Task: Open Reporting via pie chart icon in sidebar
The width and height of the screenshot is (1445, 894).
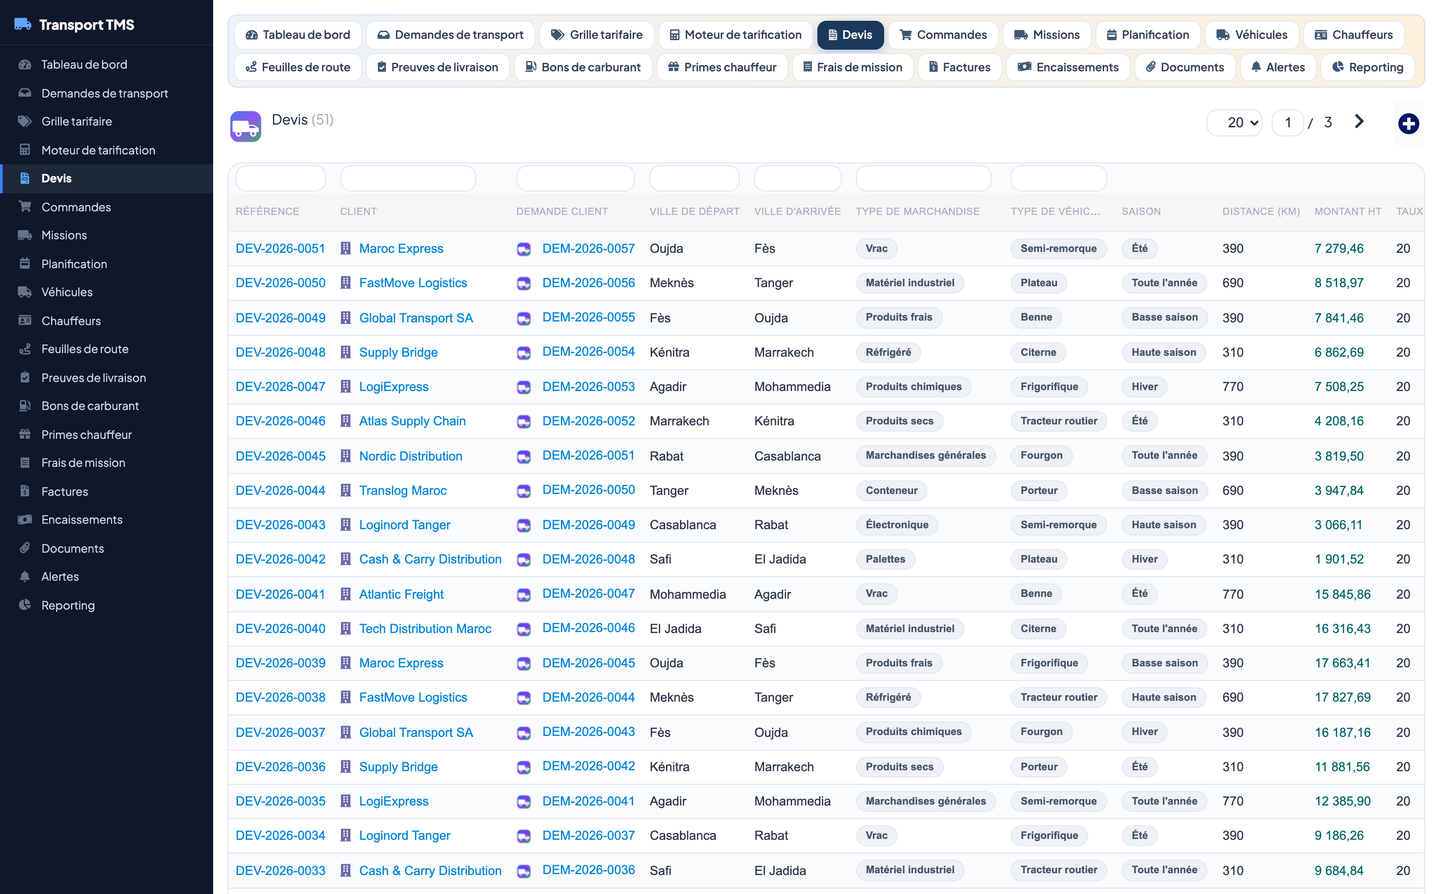Action: pyautogui.click(x=25, y=605)
